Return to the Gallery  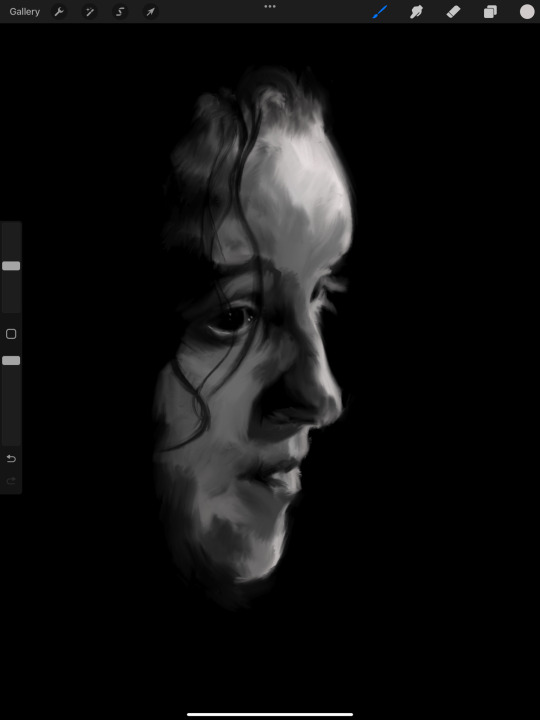(x=24, y=12)
